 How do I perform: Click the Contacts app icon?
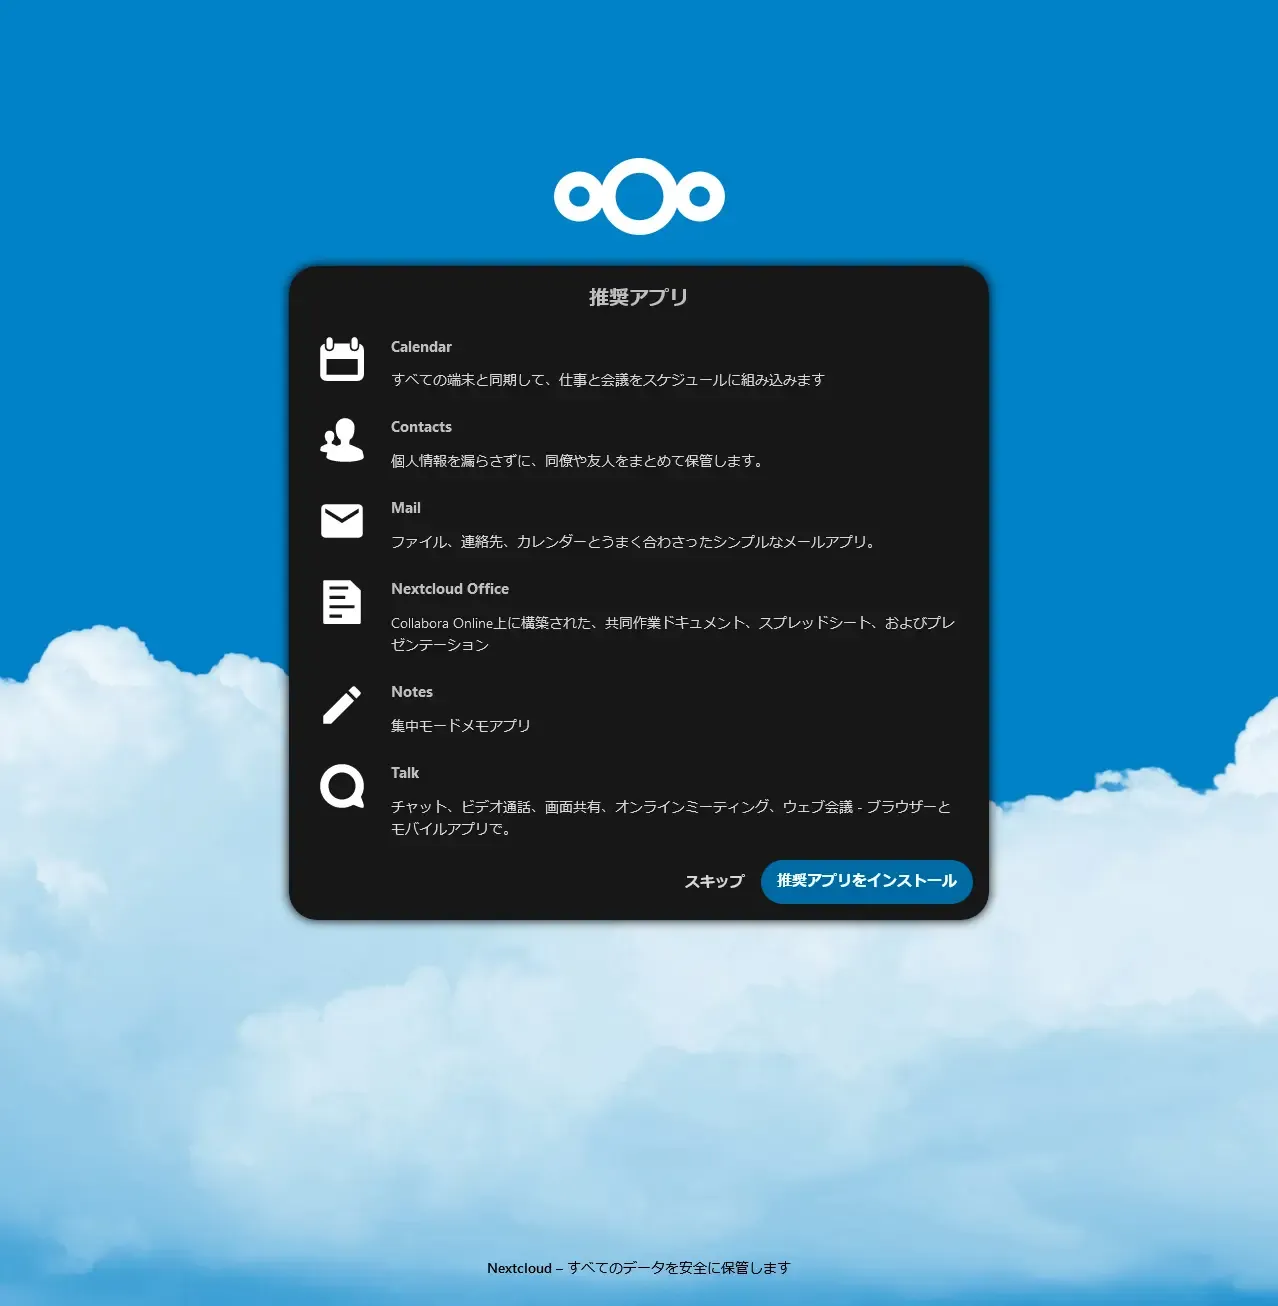pyautogui.click(x=342, y=440)
